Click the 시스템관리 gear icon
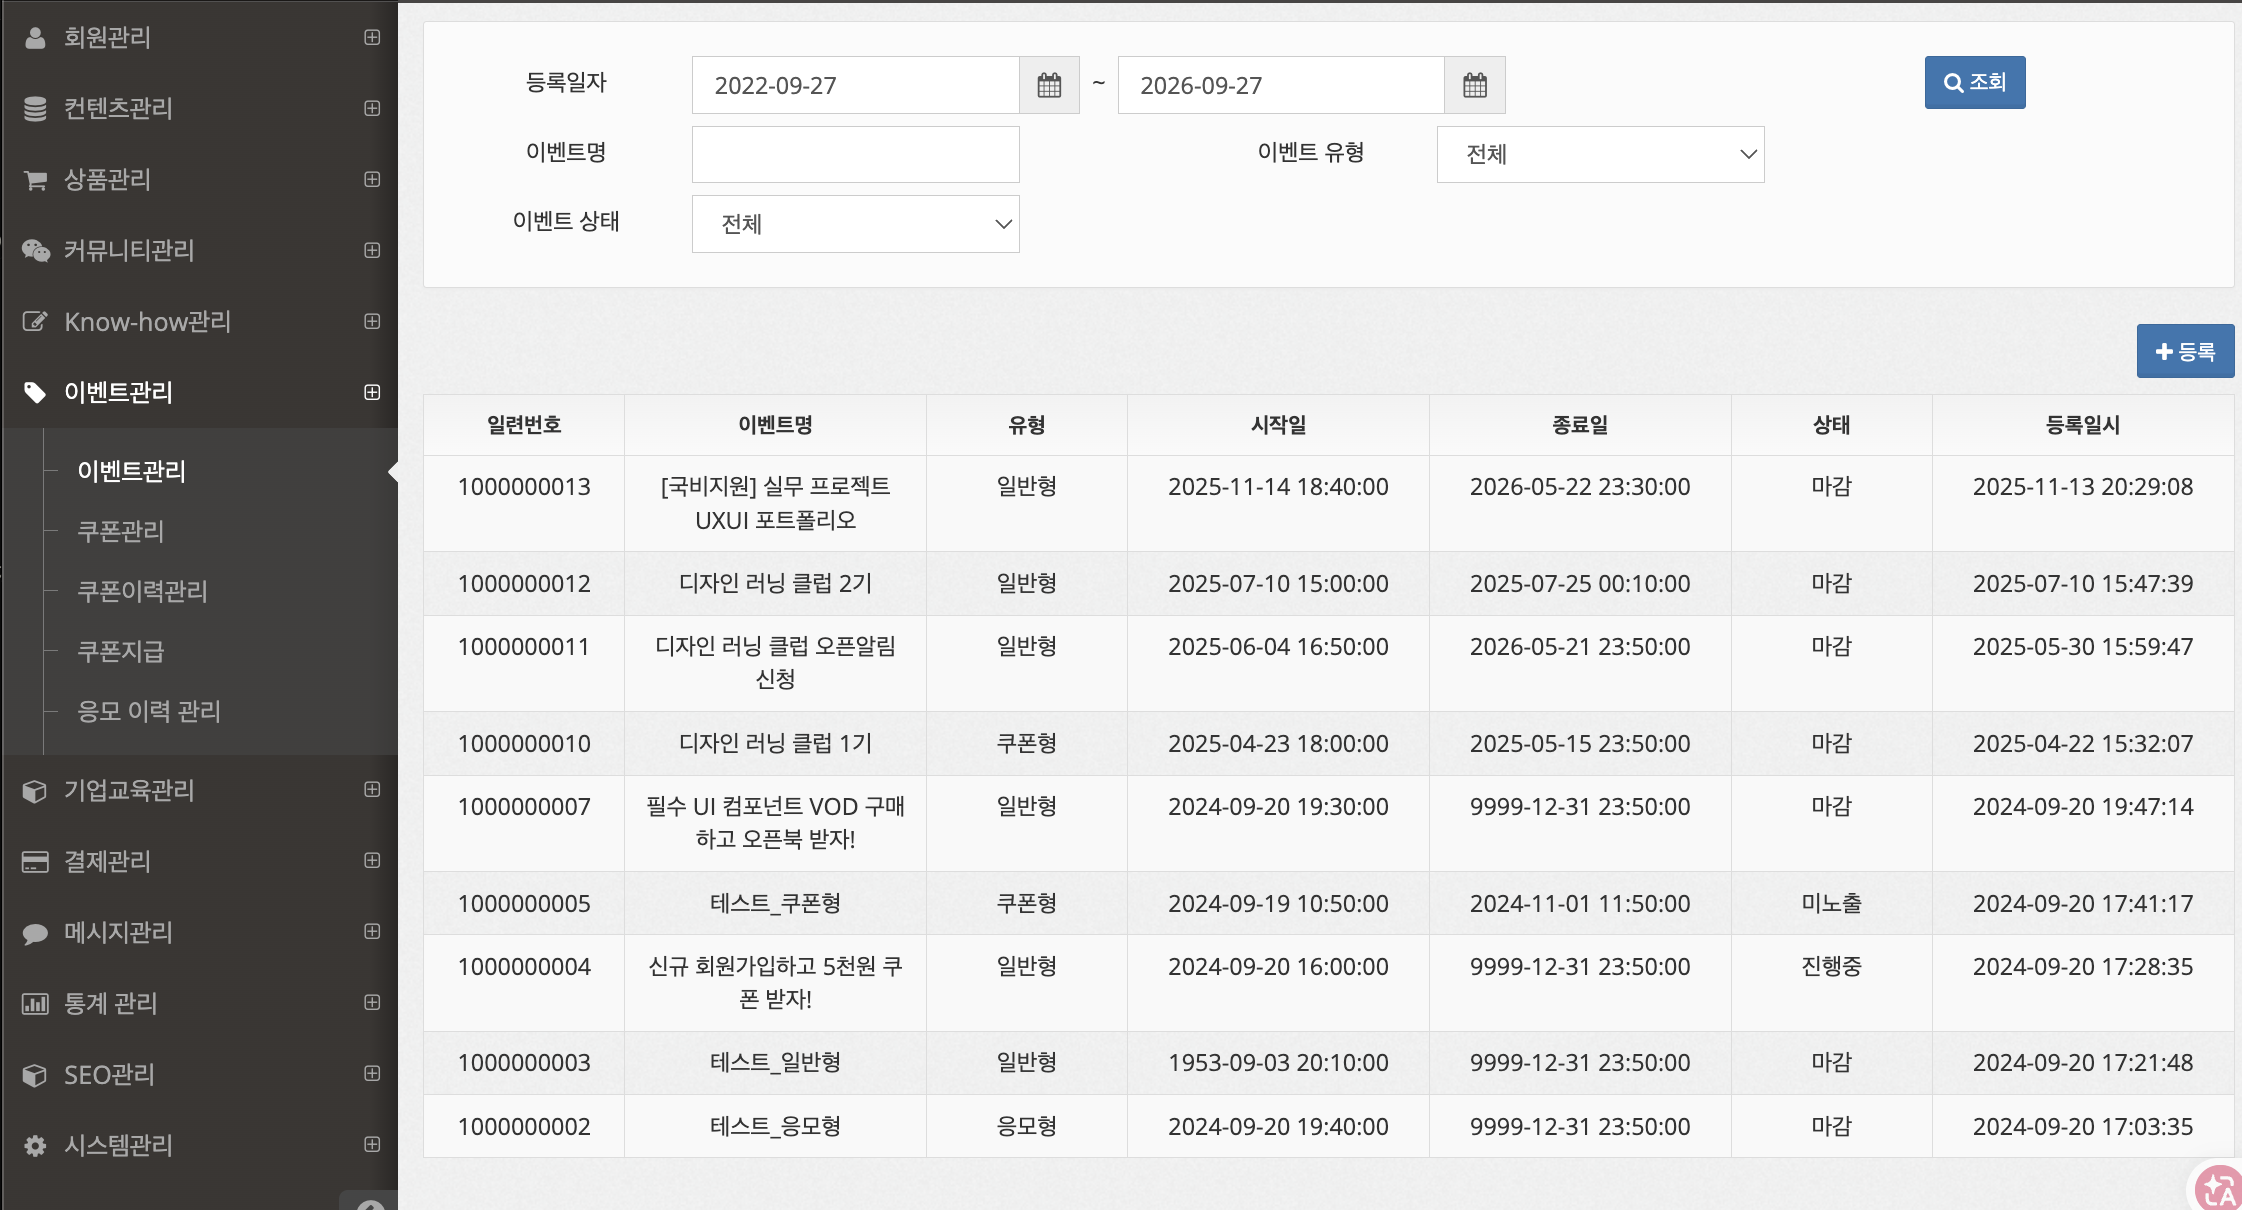The height and width of the screenshot is (1210, 2242). (x=35, y=1146)
